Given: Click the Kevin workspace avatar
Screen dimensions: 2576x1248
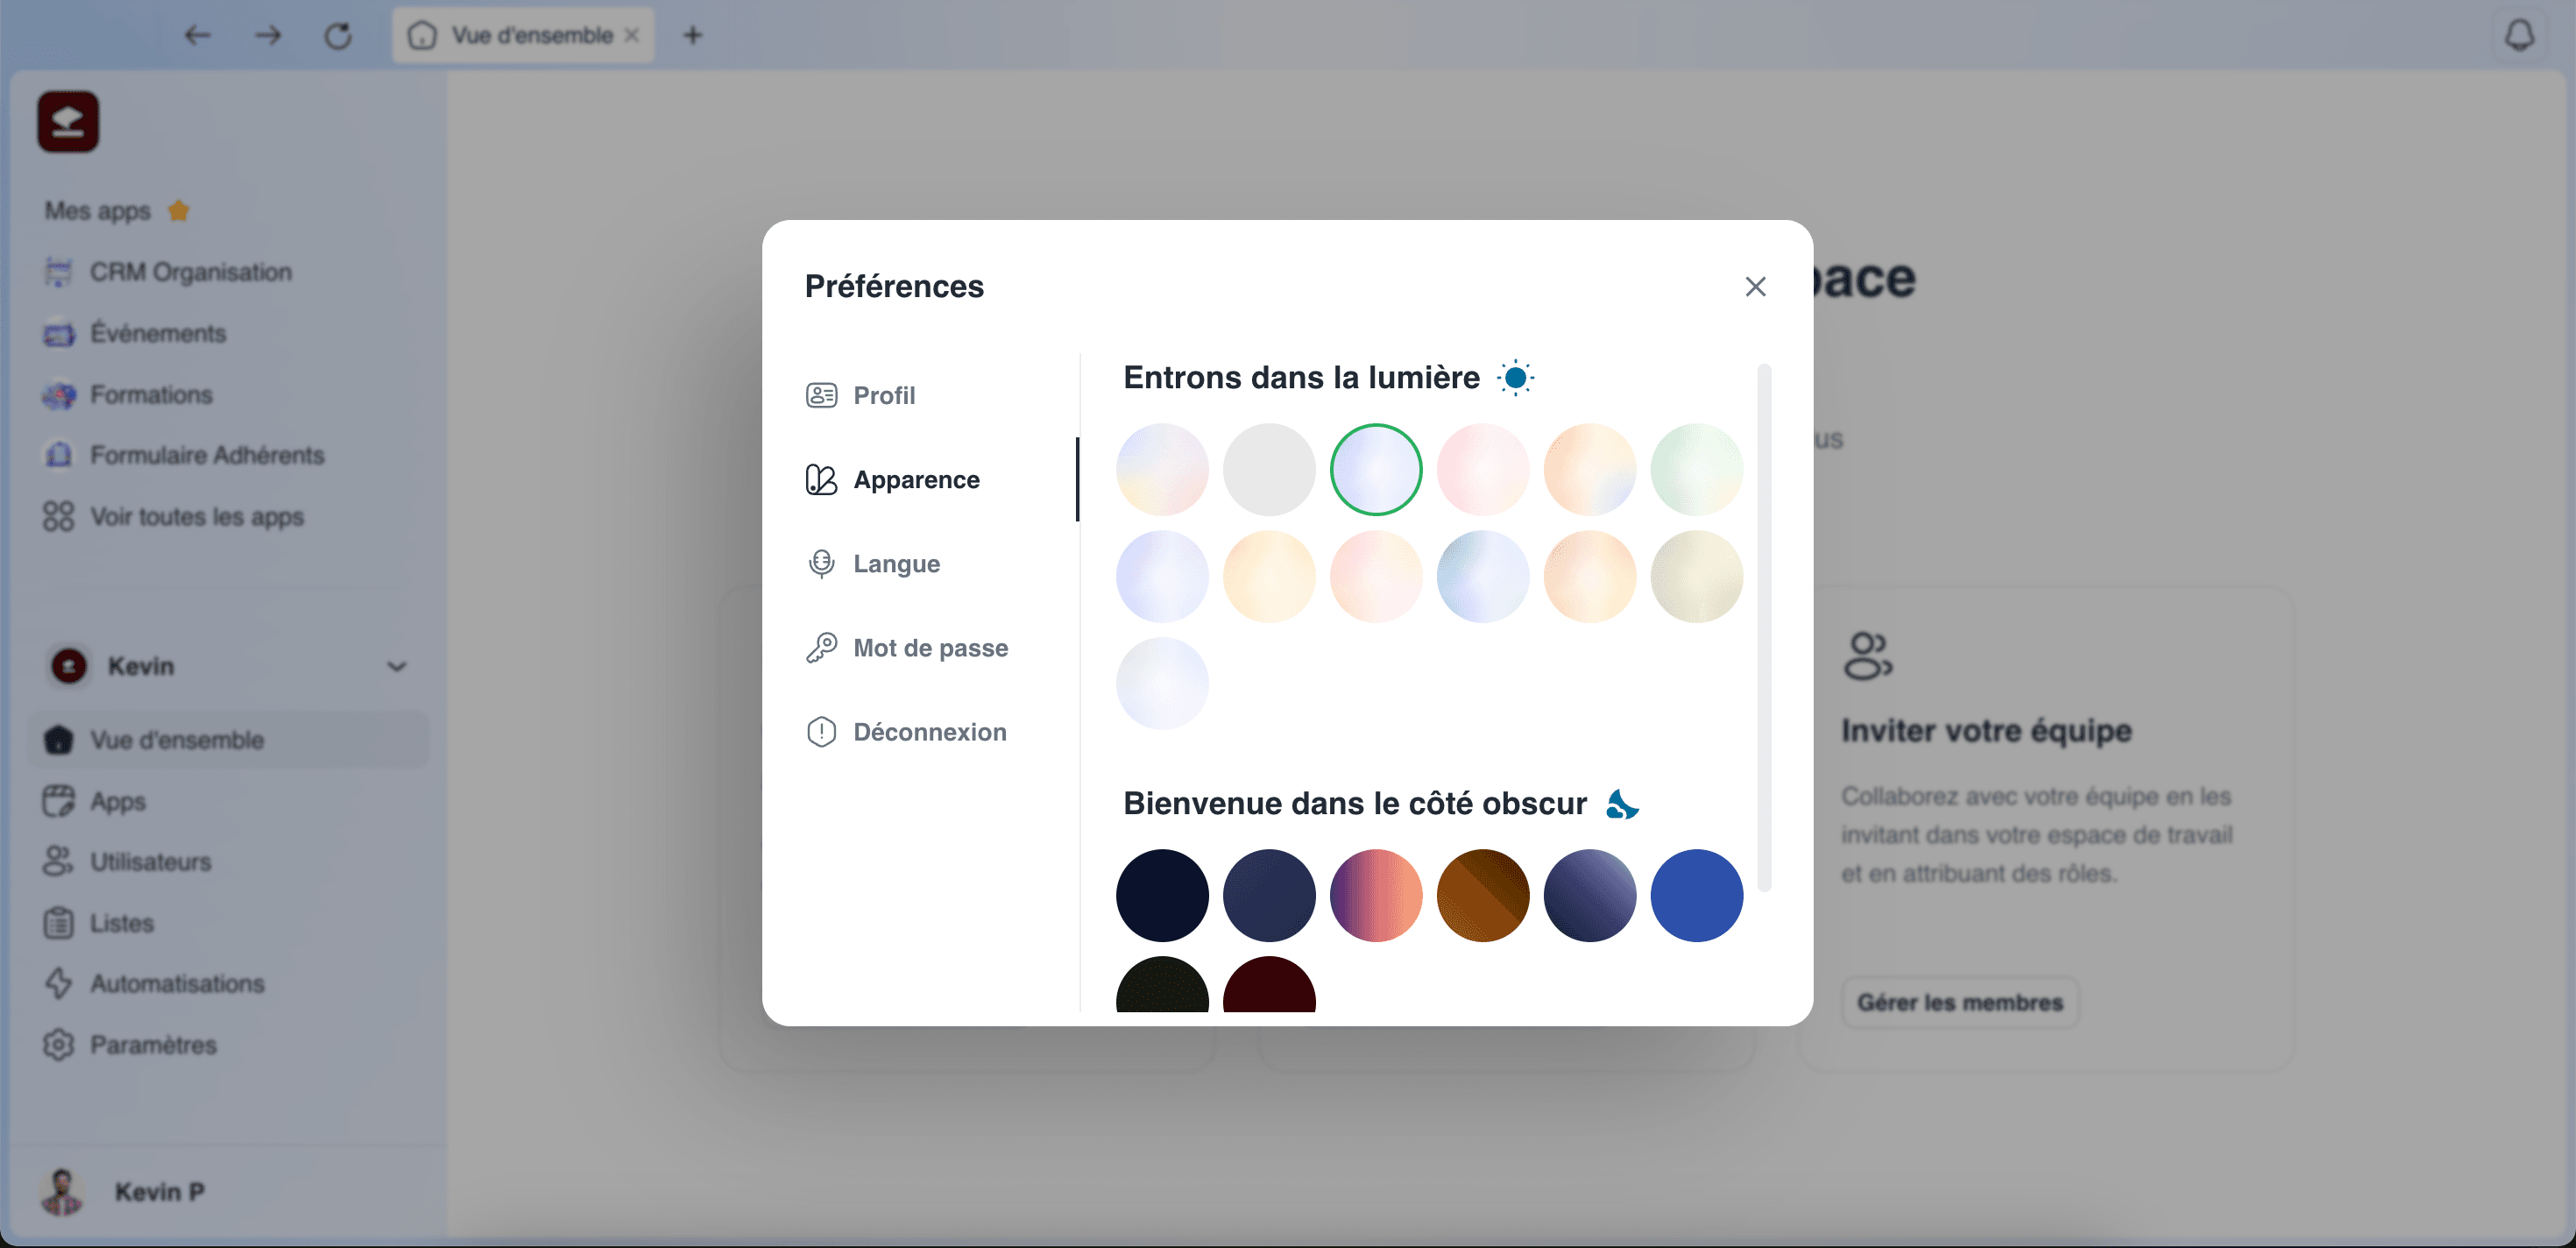Looking at the screenshot, I should (69, 666).
